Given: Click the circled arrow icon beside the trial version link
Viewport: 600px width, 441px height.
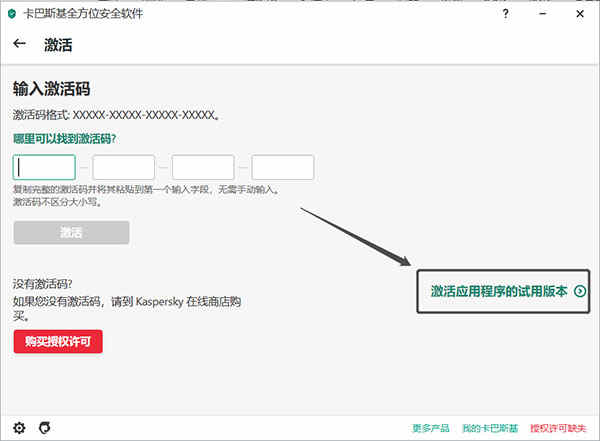Looking at the screenshot, I should [x=580, y=291].
